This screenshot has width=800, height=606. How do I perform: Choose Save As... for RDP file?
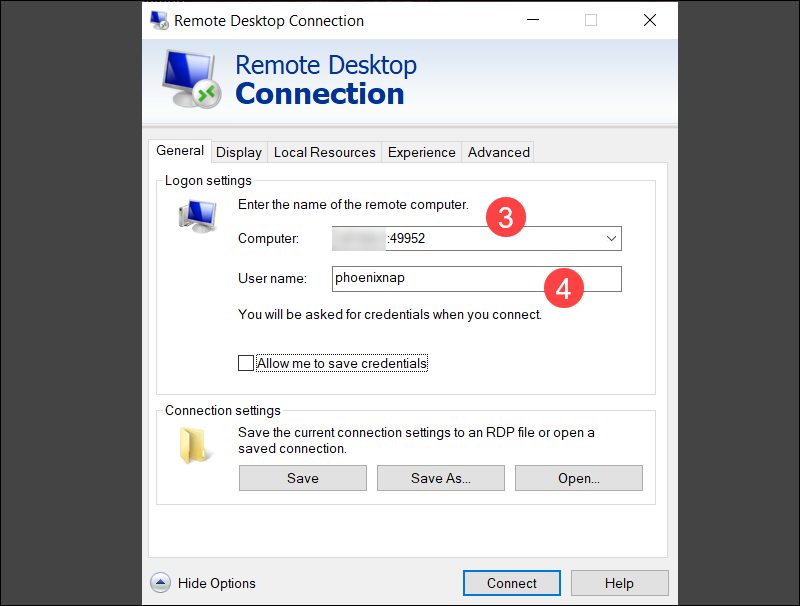point(441,478)
